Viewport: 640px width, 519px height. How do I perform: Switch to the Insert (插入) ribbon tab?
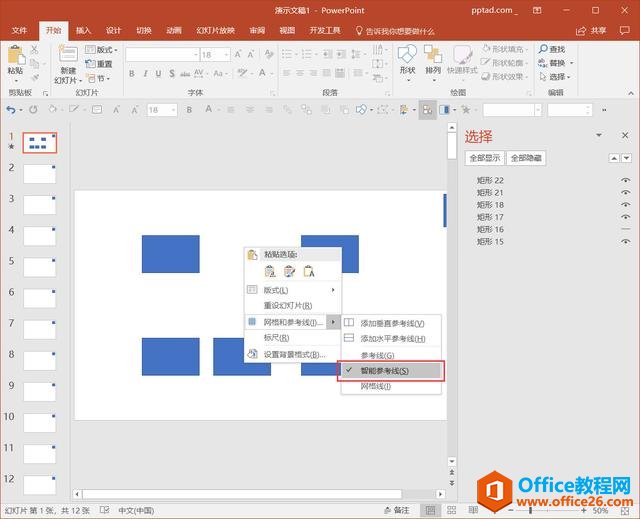pyautogui.click(x=83, y=31)
